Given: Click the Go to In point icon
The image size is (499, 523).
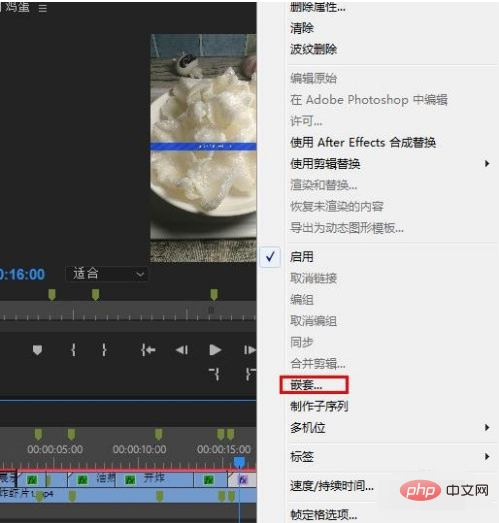Looking at the screenshot, I should pos(148,350).
